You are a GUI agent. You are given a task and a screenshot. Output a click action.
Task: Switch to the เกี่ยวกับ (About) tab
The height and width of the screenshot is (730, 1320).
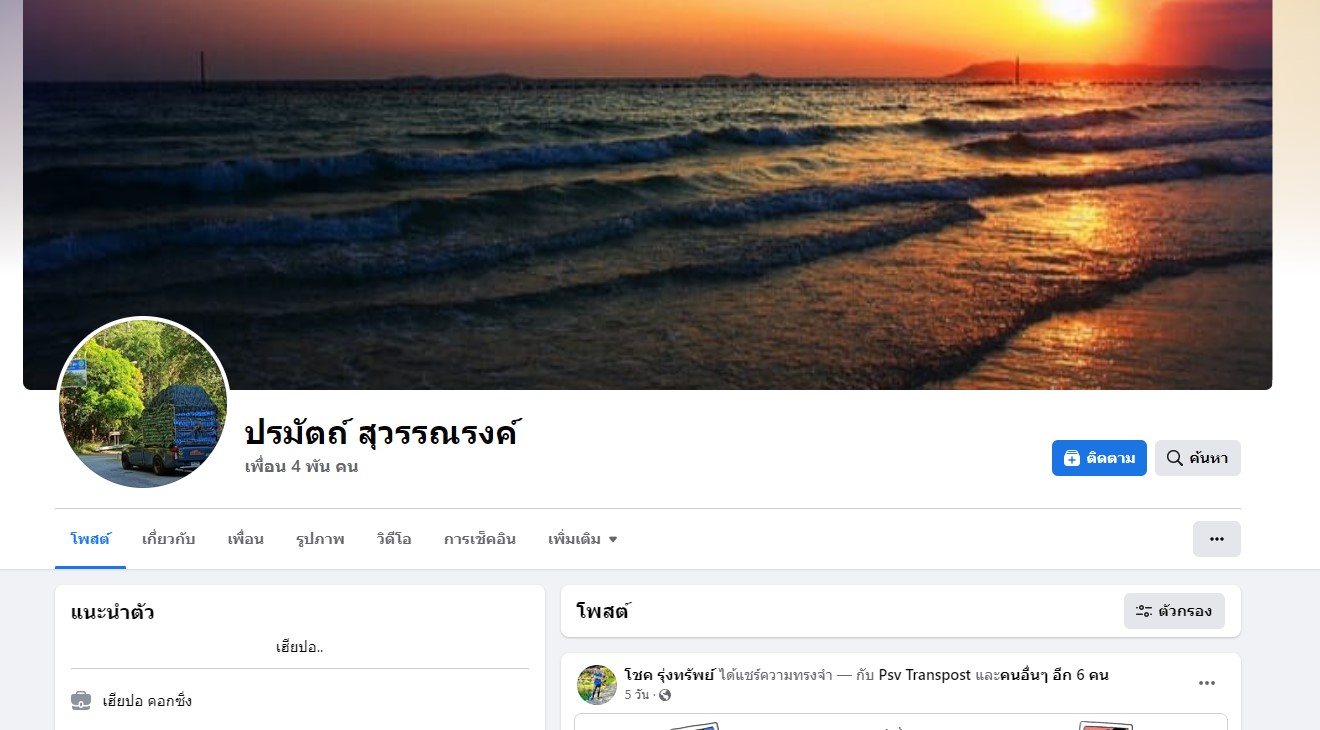pos(169,539)
